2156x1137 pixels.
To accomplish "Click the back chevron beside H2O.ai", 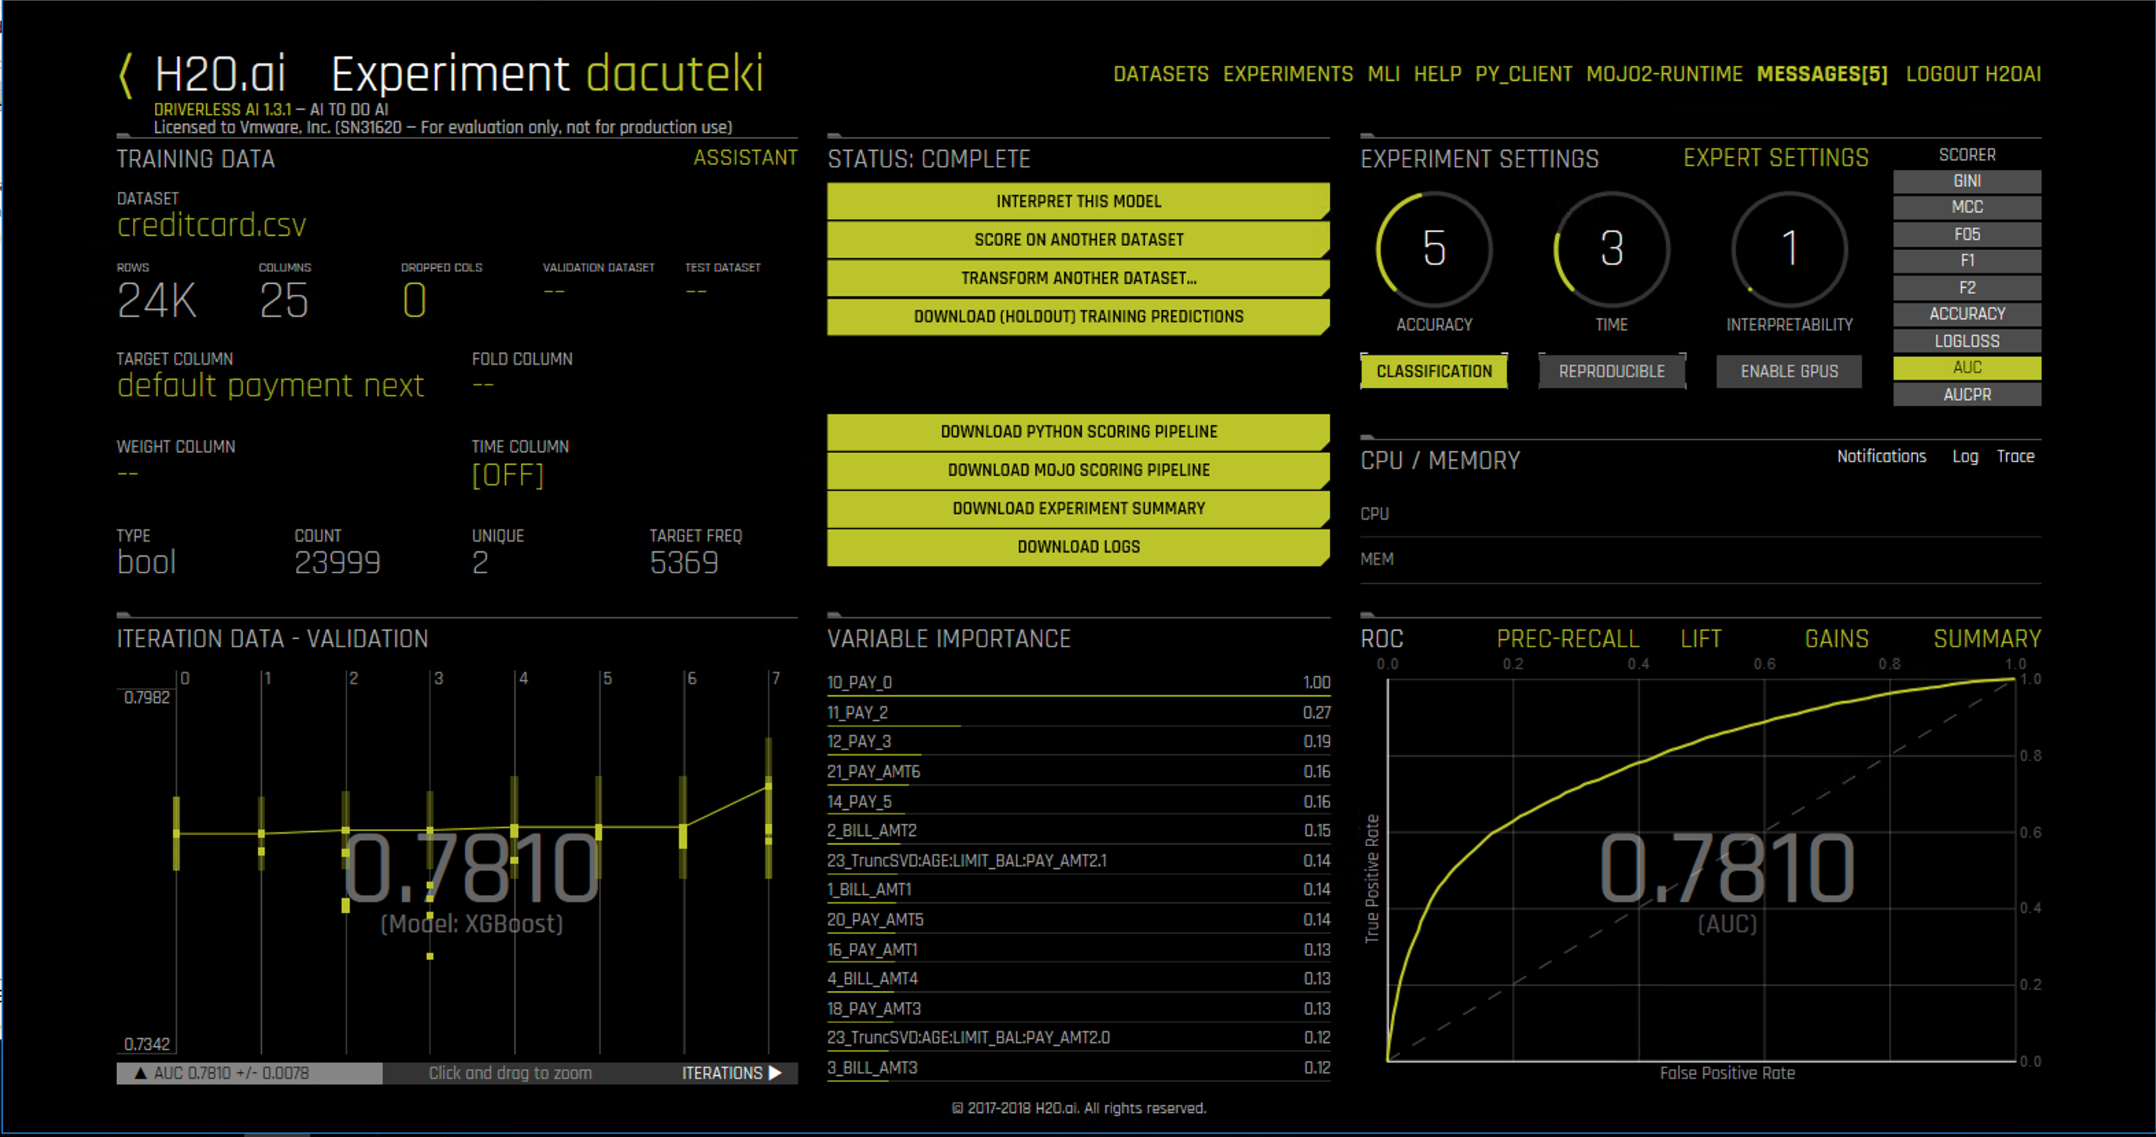I will coord(126,75).
